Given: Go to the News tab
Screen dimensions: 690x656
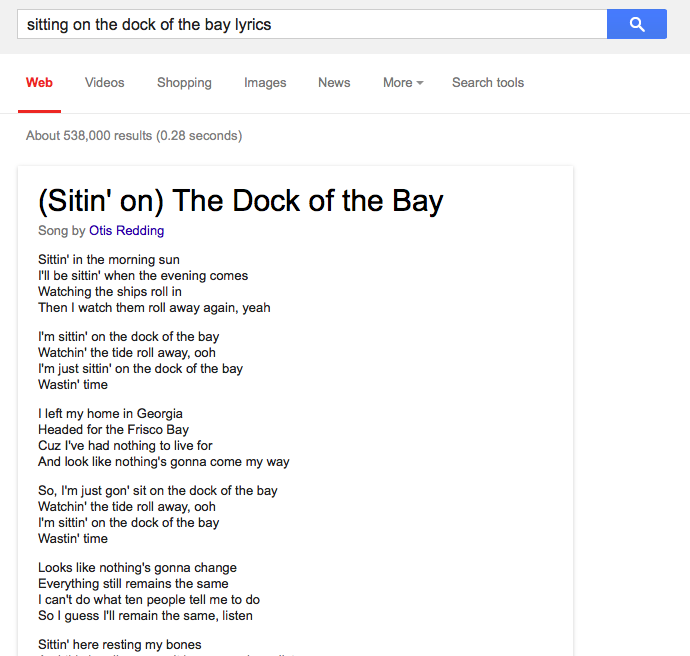Looking at the screenshot, I should pos(334,83).
